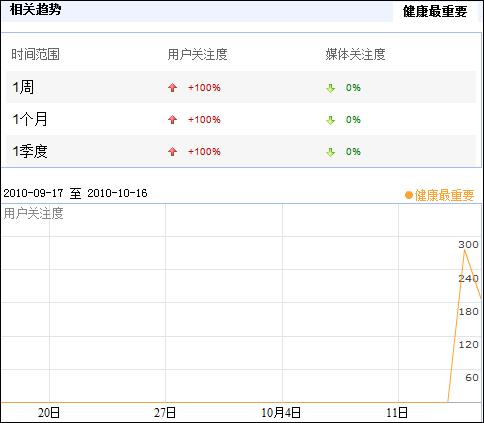This screenshot has width=484, height=423.
Task: Click green down arrow in 1季度 row
Action: 330,152
